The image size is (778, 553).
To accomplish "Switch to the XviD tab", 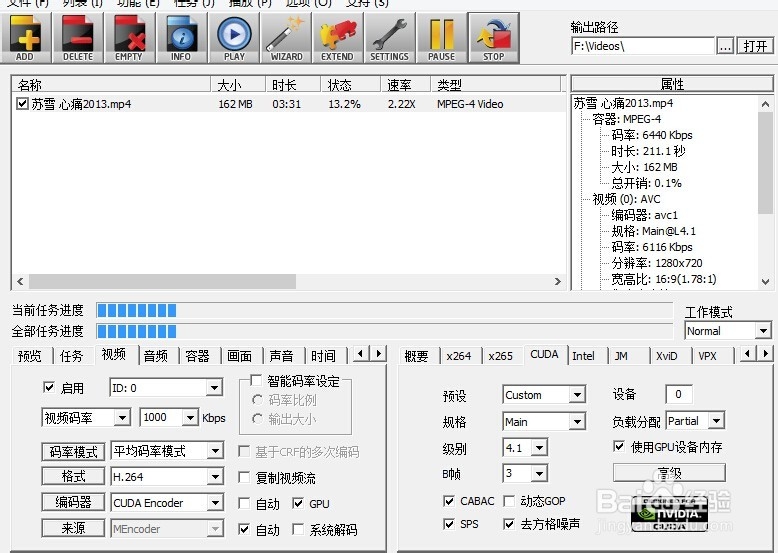I will [x=666, y=356].
